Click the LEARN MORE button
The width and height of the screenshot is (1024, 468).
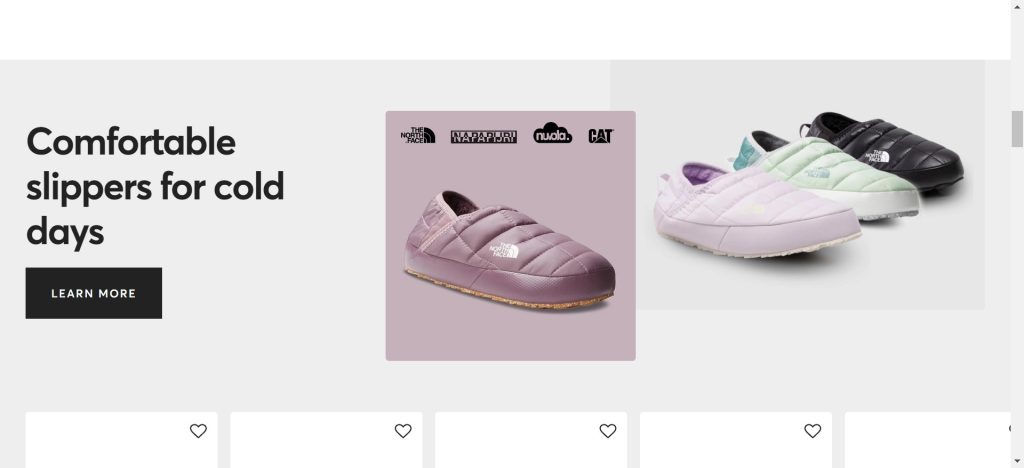93,293
